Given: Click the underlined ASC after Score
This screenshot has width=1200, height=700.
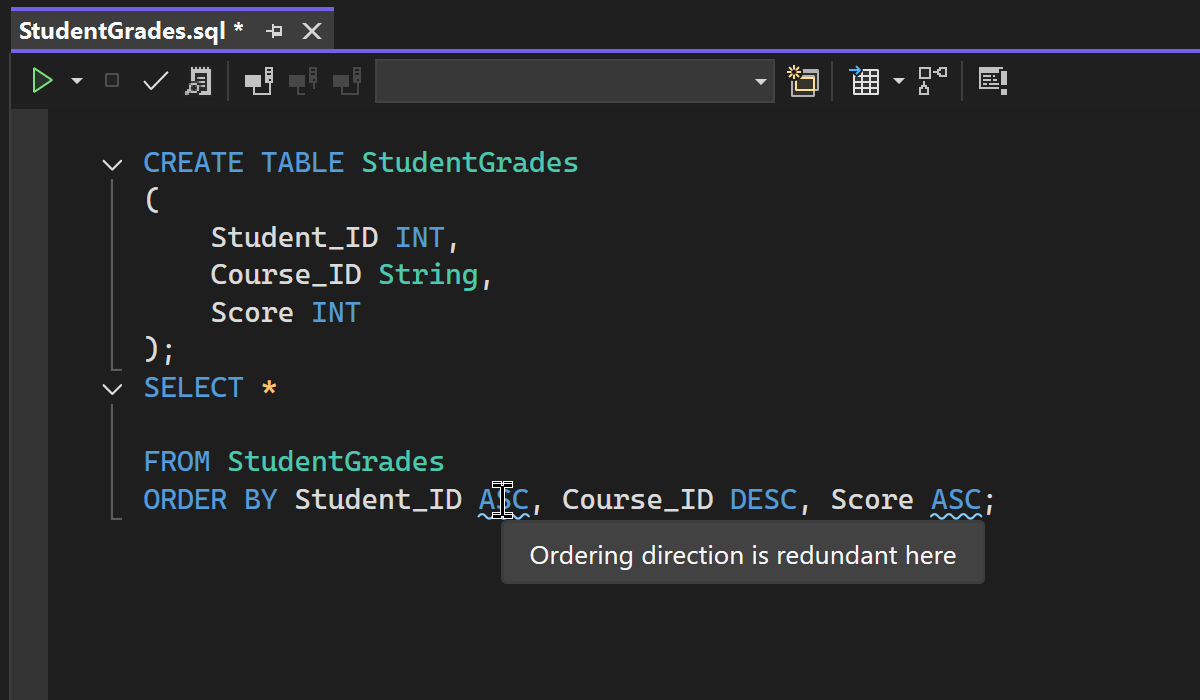Looking at the screenshot, I should point(956,500).
